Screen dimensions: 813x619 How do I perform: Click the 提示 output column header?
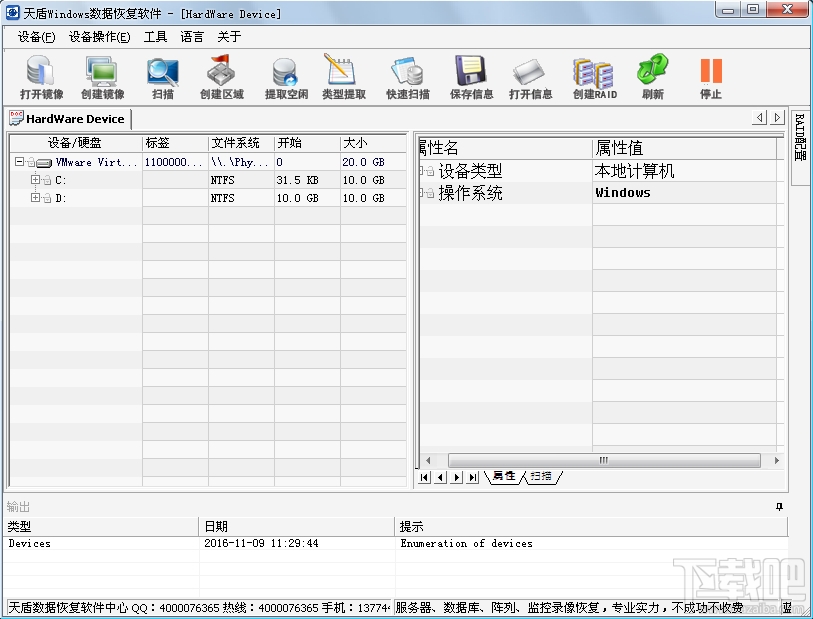(x=591, y=527)
